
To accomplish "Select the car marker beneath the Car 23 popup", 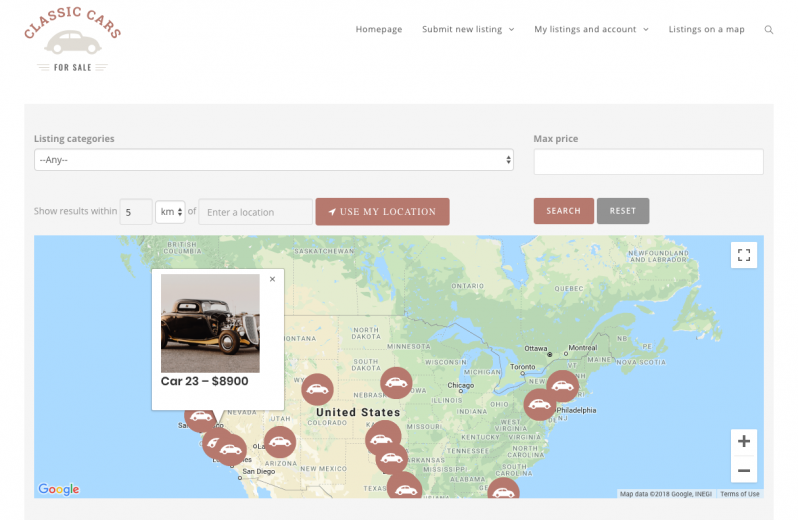I will (x=200, y=418).
